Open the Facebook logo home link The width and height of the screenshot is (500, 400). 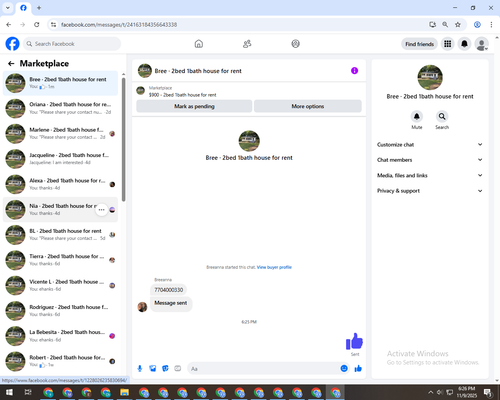pos(12,44)
